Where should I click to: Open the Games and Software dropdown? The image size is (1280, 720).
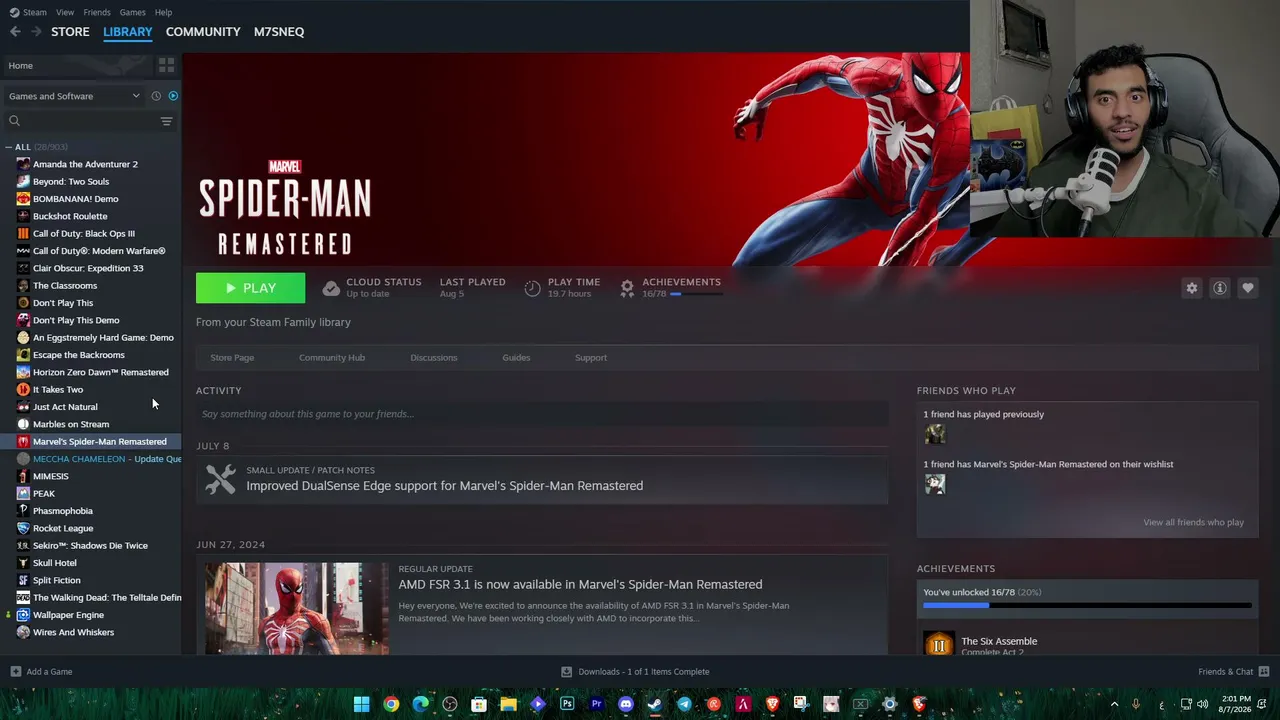(x=74, y=96)
